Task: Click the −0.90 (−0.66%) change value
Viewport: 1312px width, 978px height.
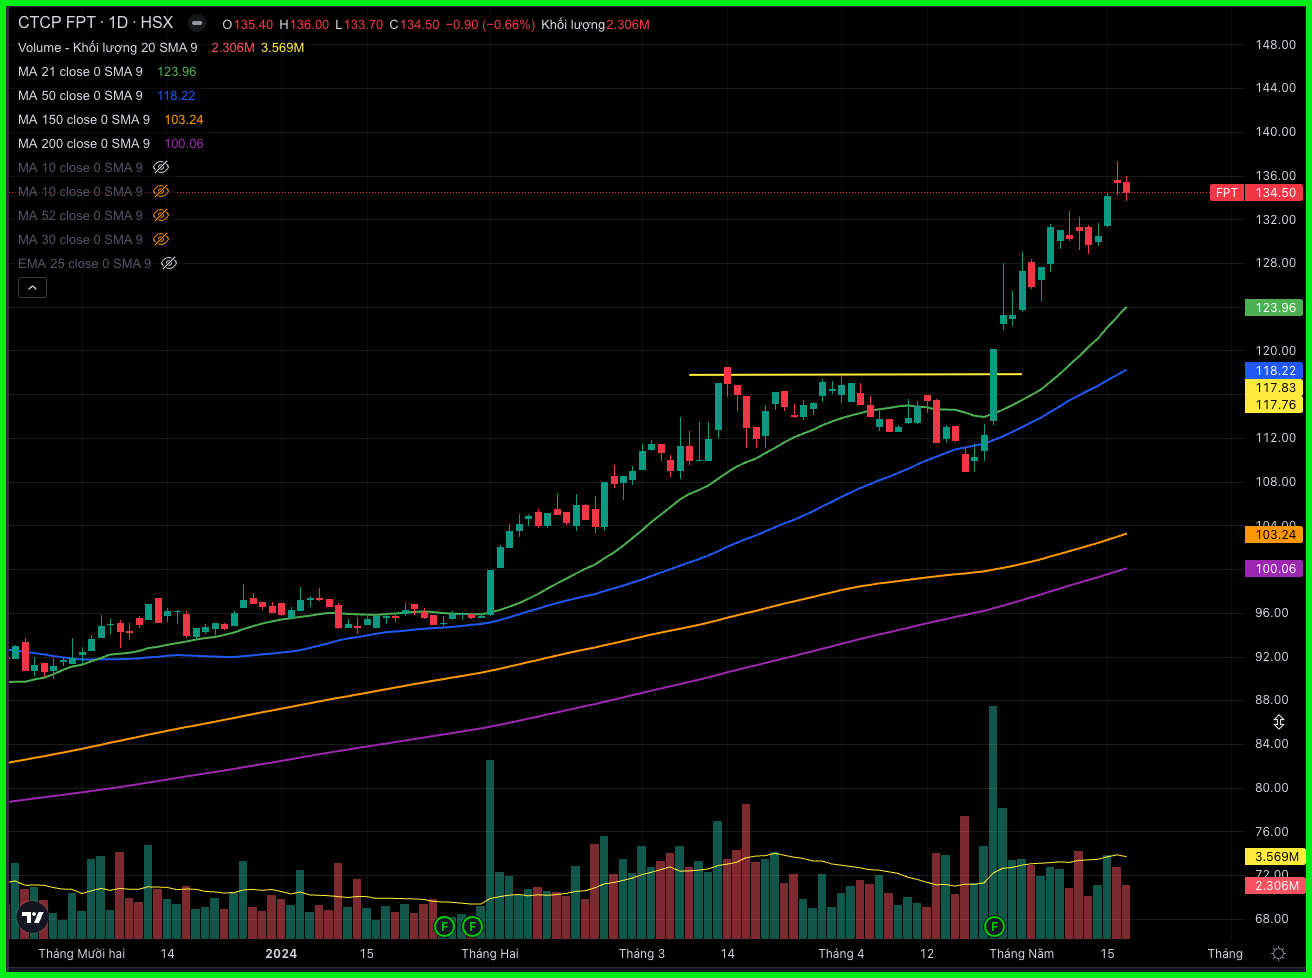Action: (491, 24)
